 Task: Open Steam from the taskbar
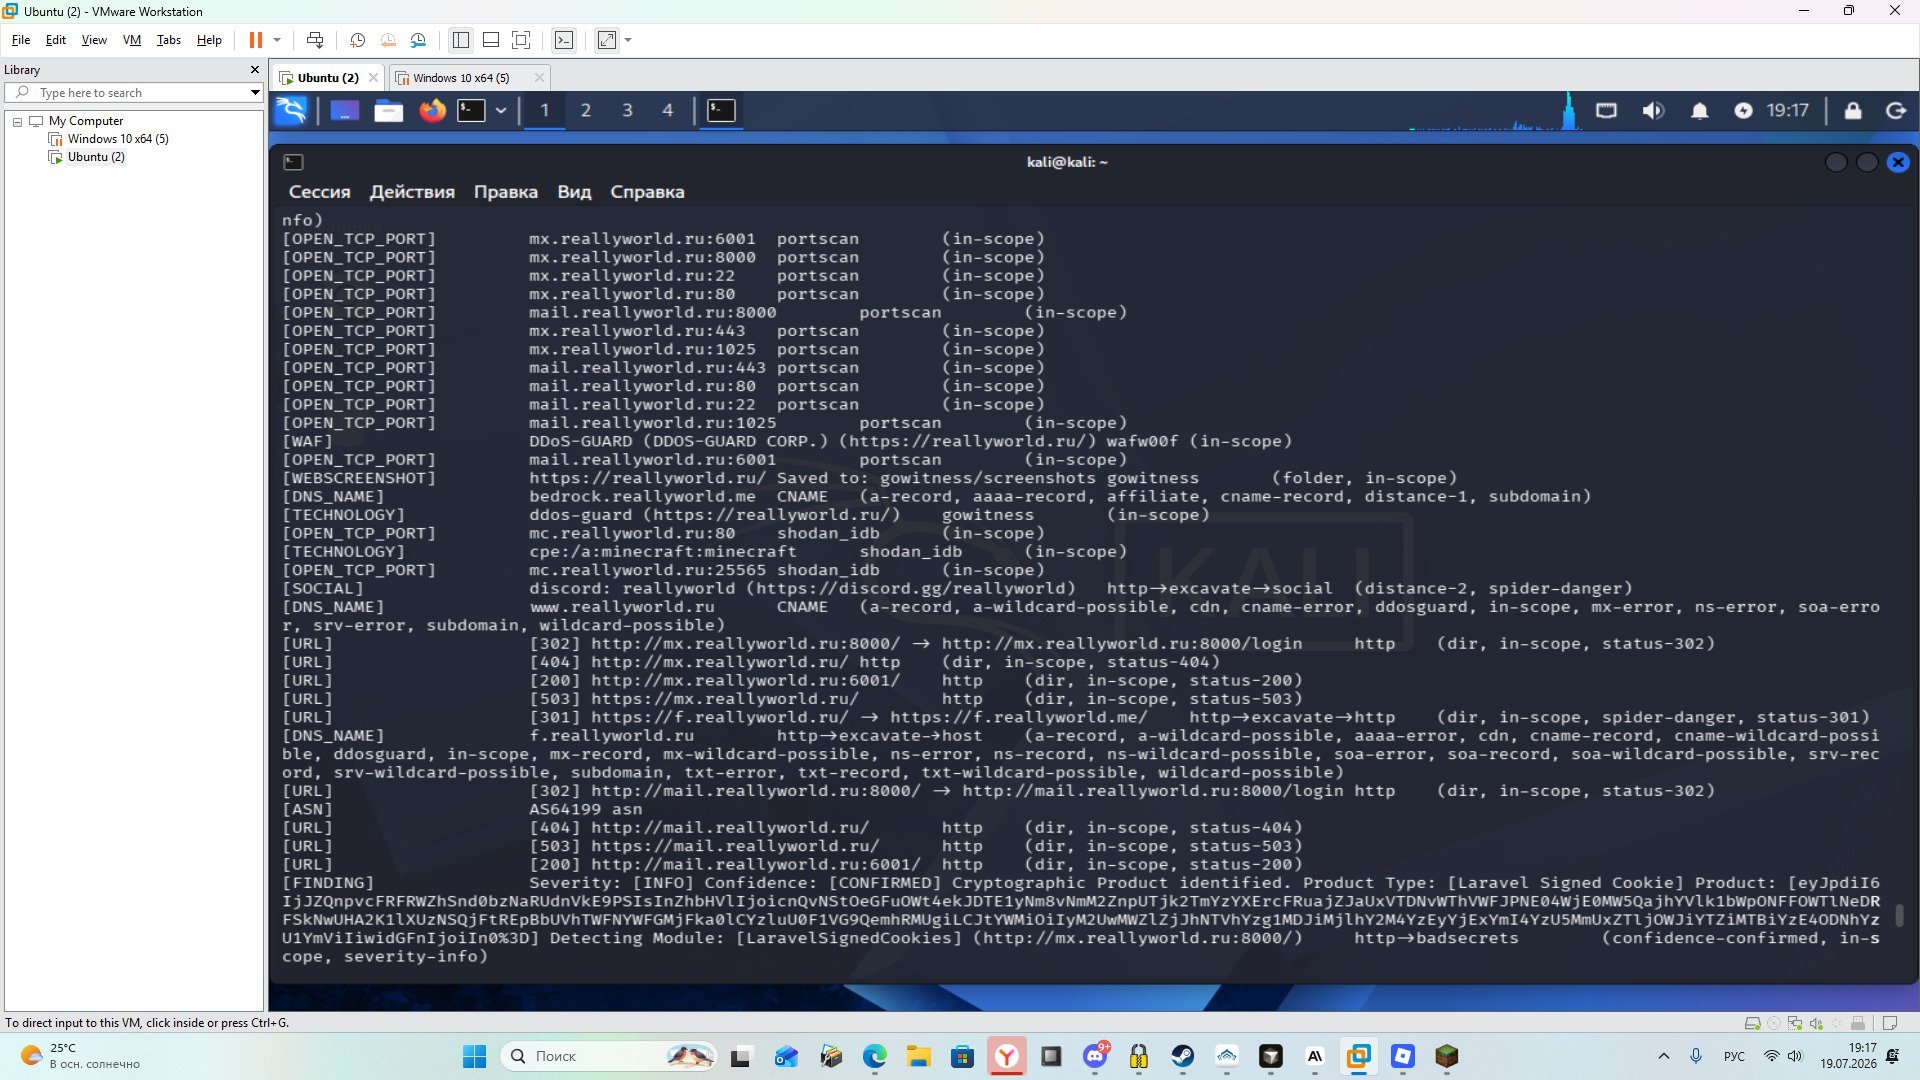pos(1183,1056)
